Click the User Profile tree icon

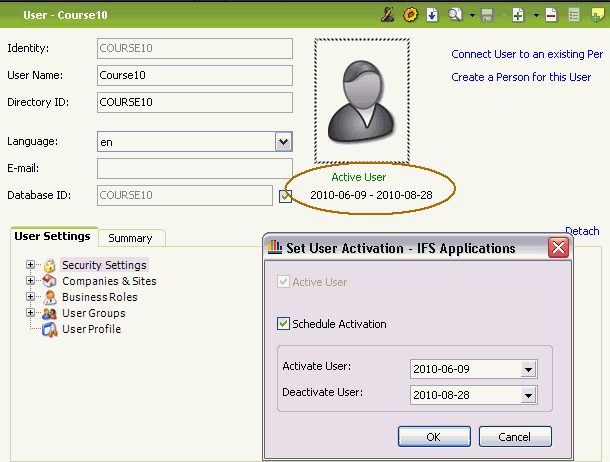tap(49, 329)
